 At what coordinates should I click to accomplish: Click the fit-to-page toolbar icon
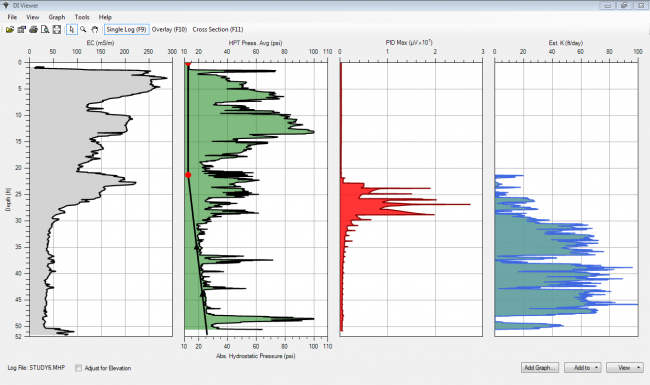57,29
